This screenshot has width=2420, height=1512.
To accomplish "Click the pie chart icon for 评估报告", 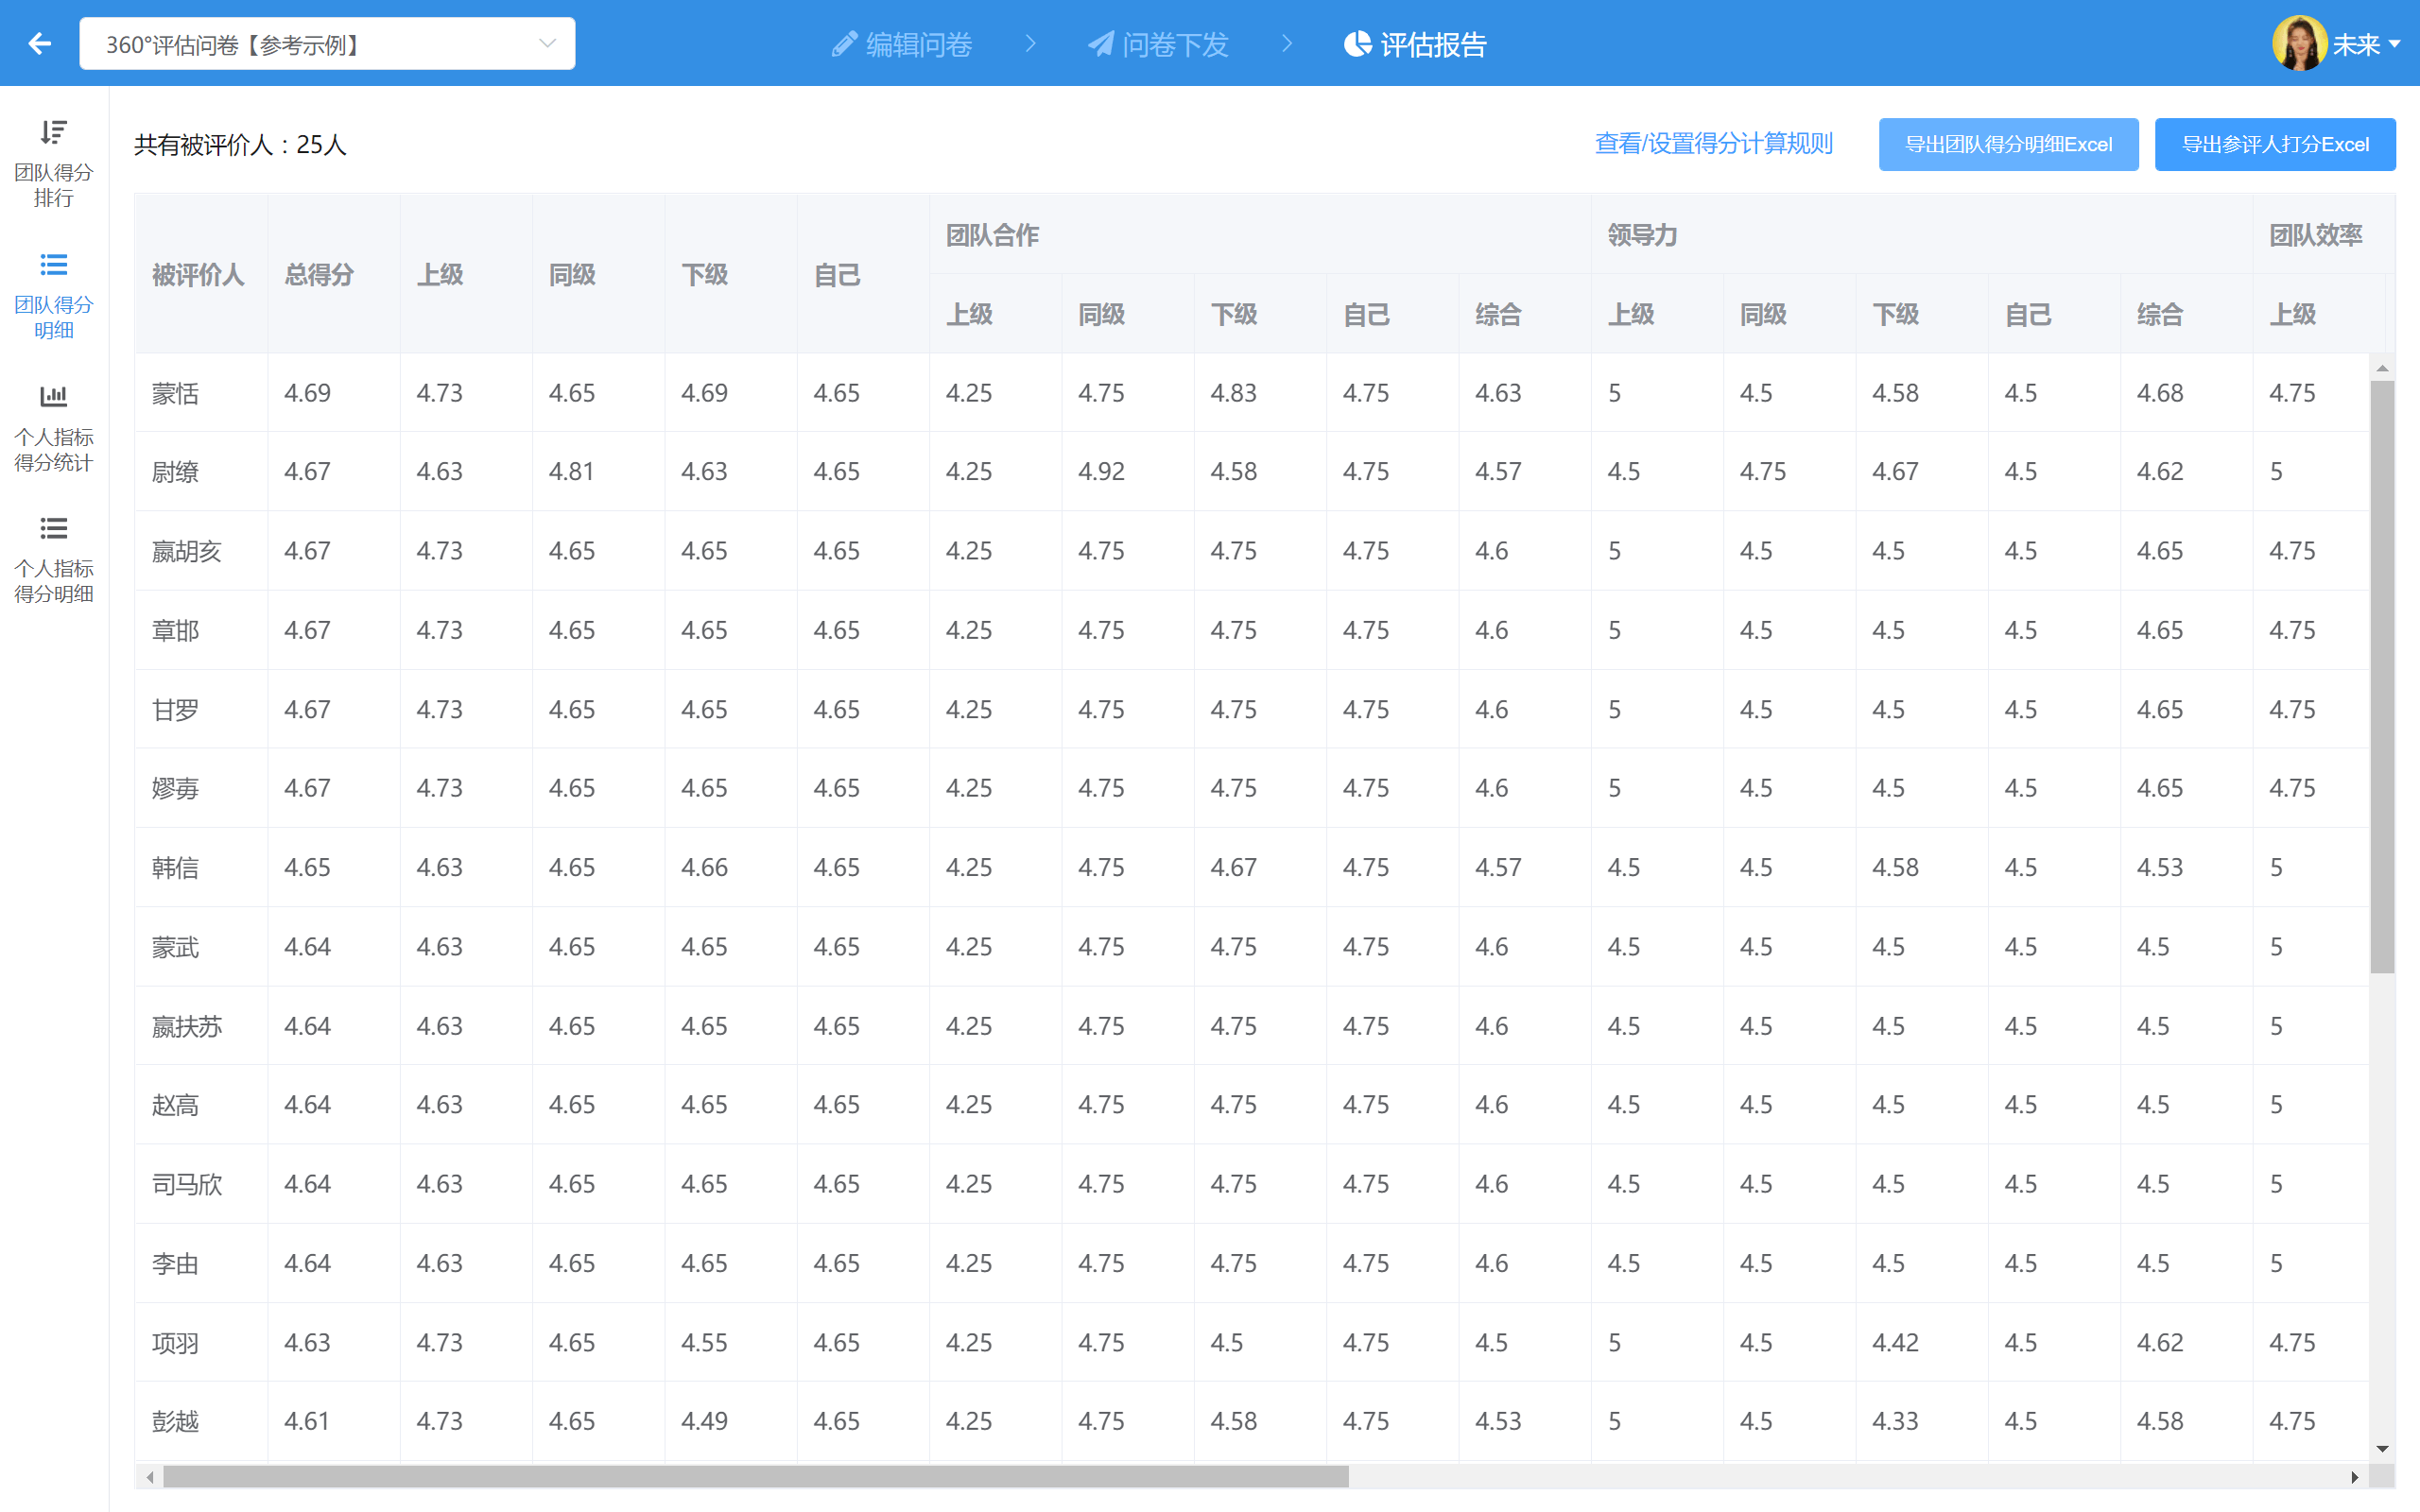I will click(1357, 44).
